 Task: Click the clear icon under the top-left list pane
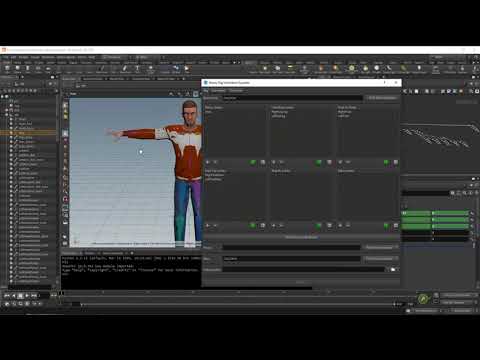pyautogui.click(x=263, y=162)
